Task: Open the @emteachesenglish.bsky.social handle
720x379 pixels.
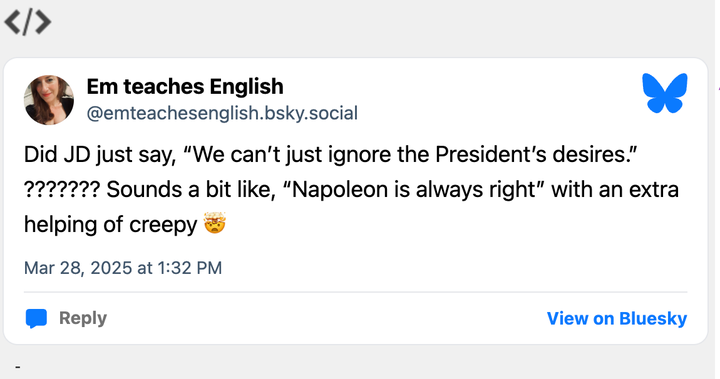Action: point(222,113)
